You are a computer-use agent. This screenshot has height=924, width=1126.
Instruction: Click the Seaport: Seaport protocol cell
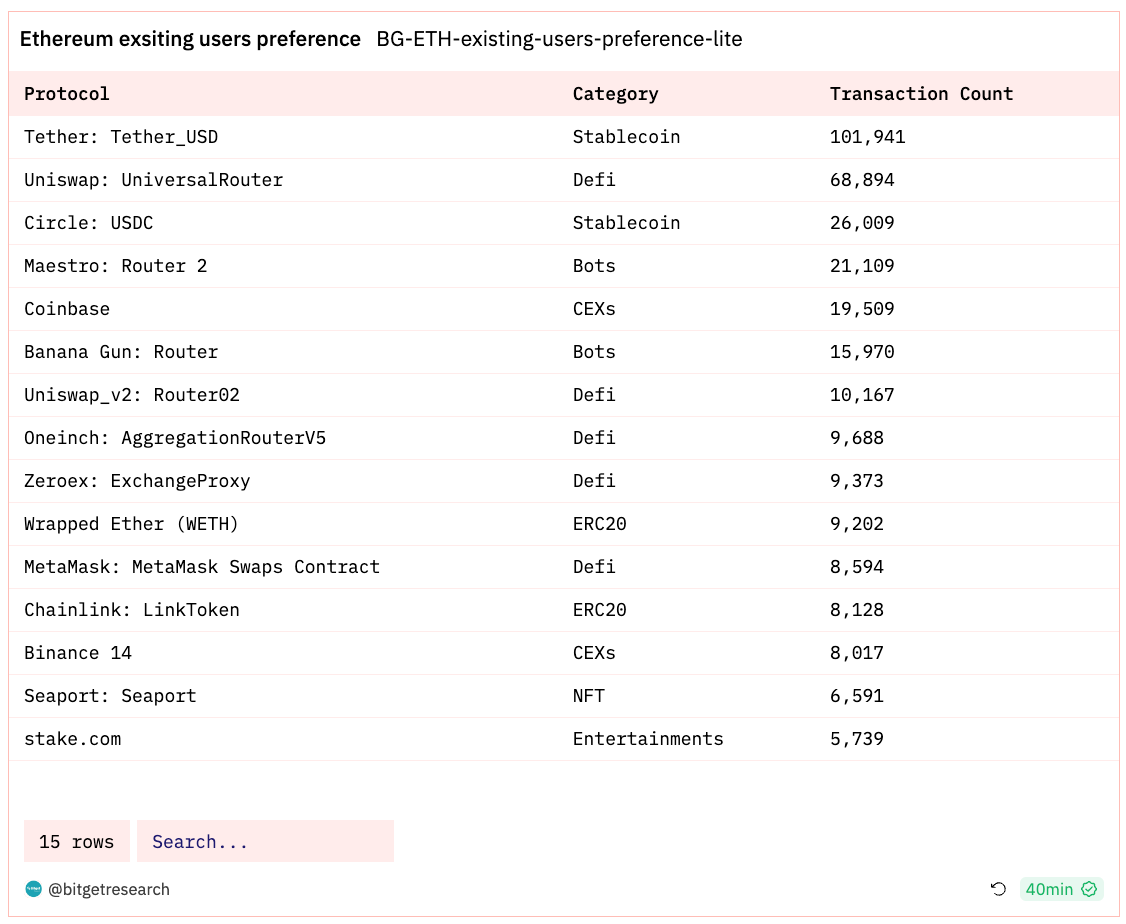coord(110,696)
